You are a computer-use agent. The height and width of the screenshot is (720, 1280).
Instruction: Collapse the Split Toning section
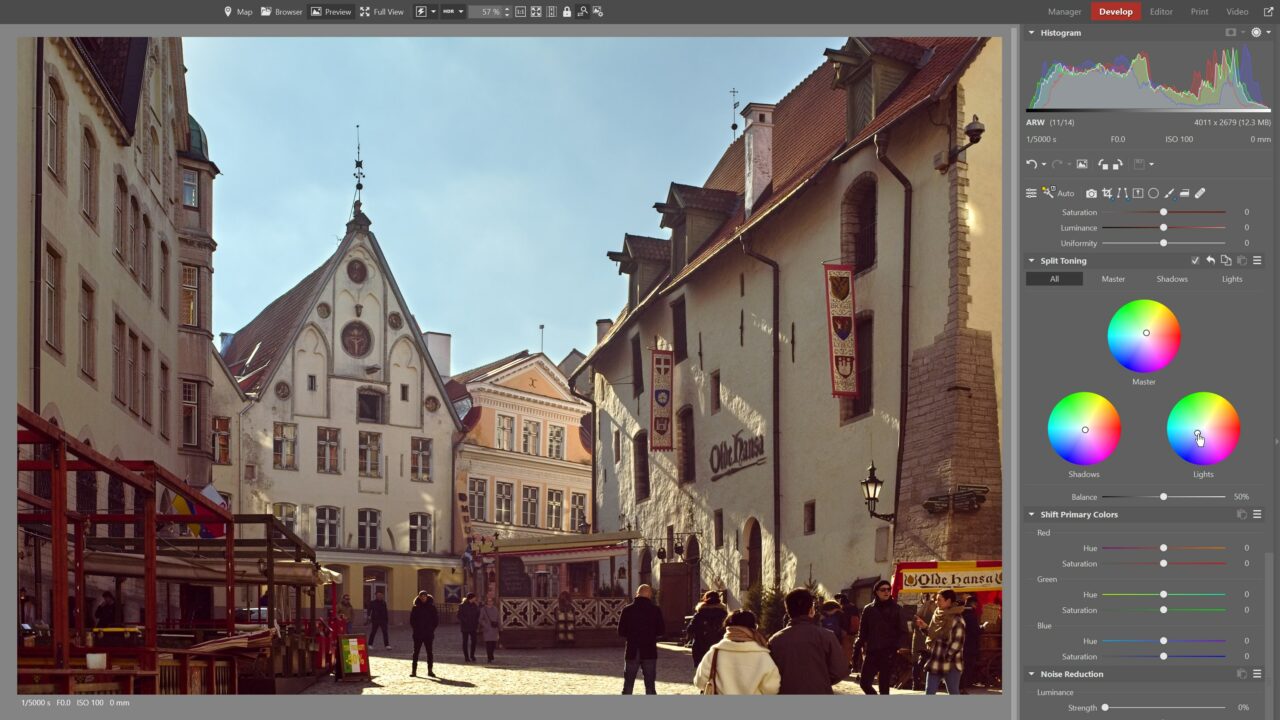tap(1032, 261)
